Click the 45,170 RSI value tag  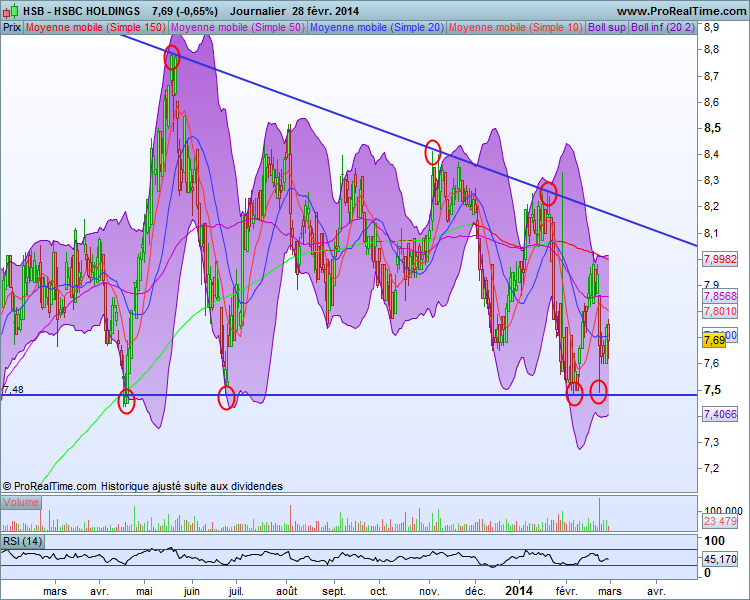(720, 558)
